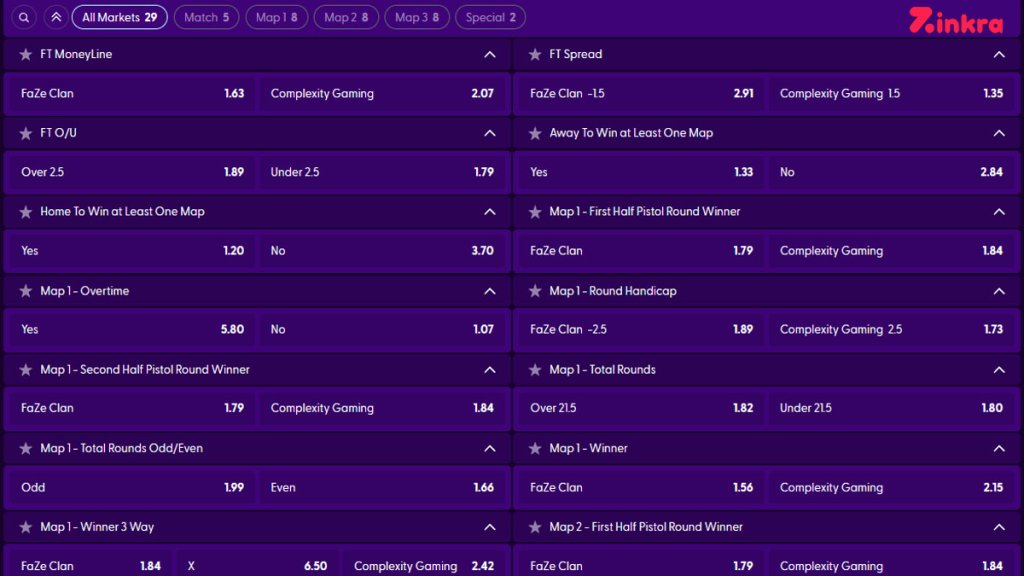Favorite the FT Spread market star
Viewport: 1024px width, 576px height.
pyautogui.click(x=535, y=54)
